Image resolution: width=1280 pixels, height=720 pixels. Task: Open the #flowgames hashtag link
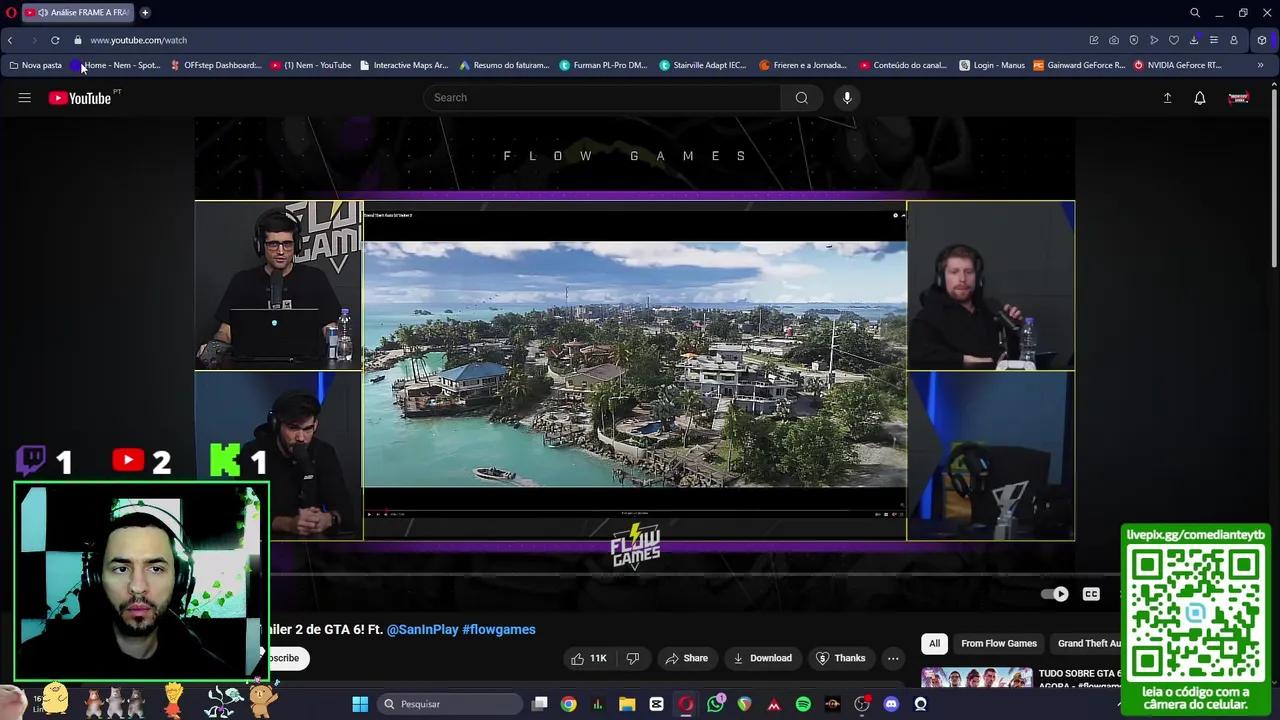click(x=499, y=629)
